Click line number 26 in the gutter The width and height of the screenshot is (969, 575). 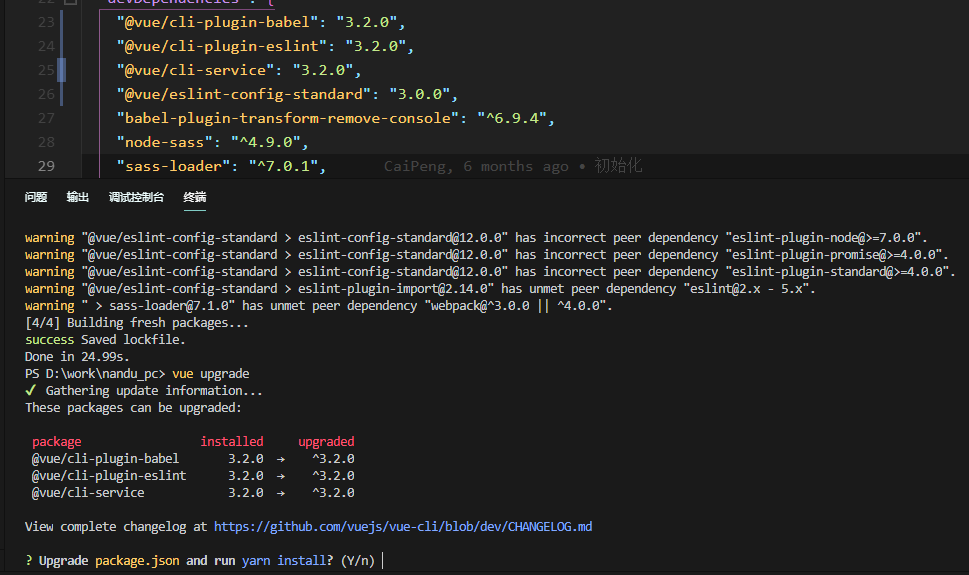pyautogui.click(x=46, y=95)
